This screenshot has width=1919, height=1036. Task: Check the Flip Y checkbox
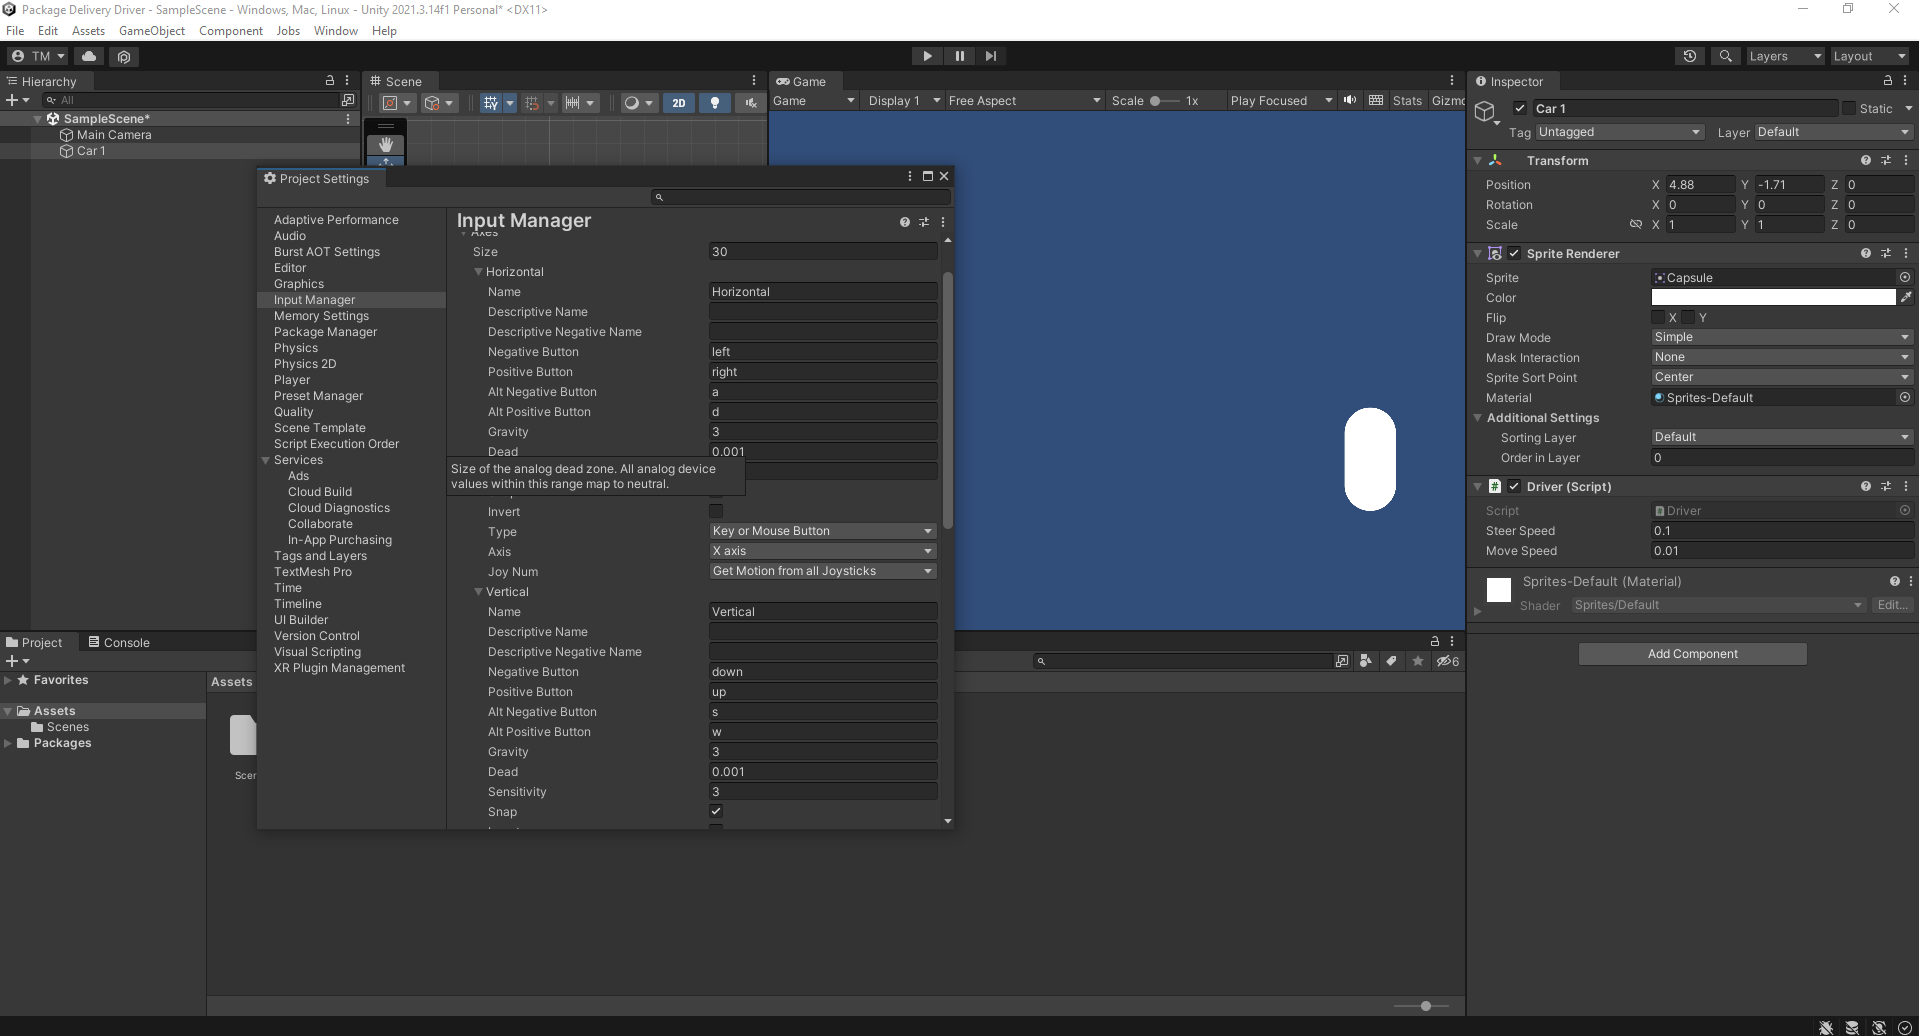(x=1689, y=317)
